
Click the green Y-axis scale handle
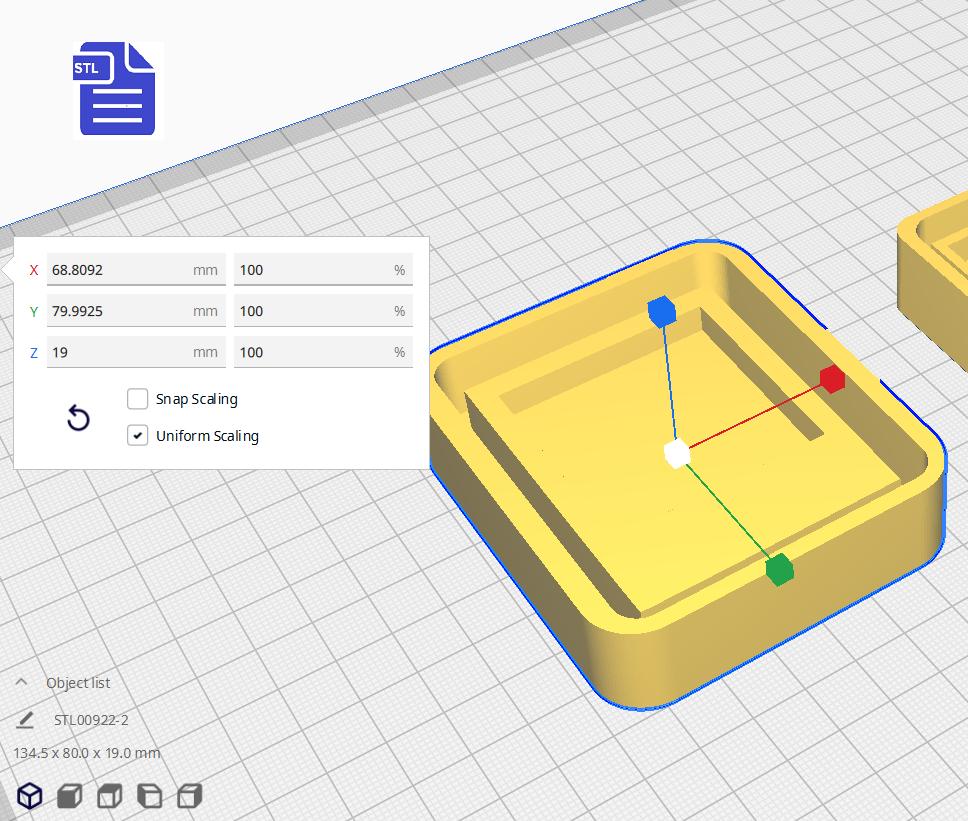coord(779,570)
